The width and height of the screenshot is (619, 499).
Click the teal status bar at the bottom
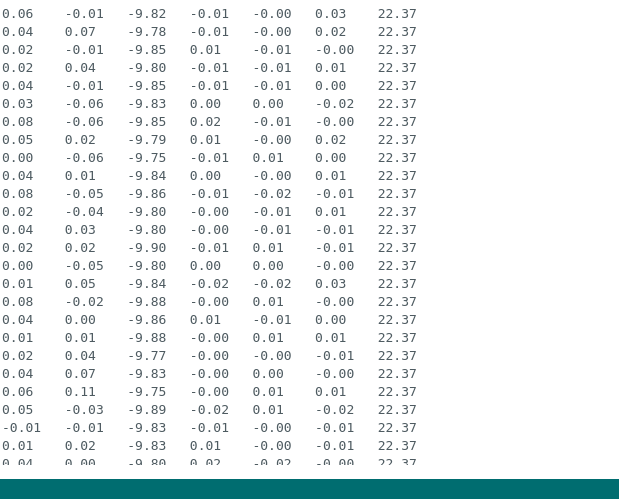(310, 489)
